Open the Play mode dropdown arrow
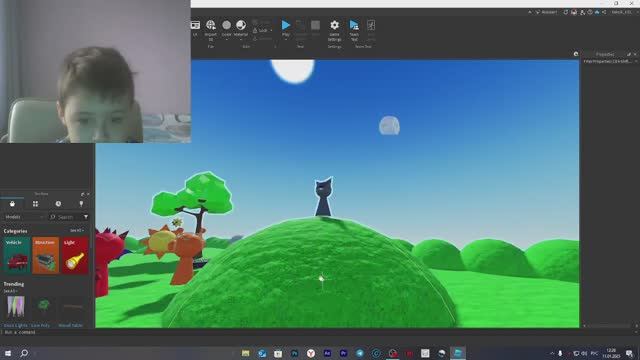Viewport: 640px width, 360px height. pyautogui.click(x=286, y=40)
